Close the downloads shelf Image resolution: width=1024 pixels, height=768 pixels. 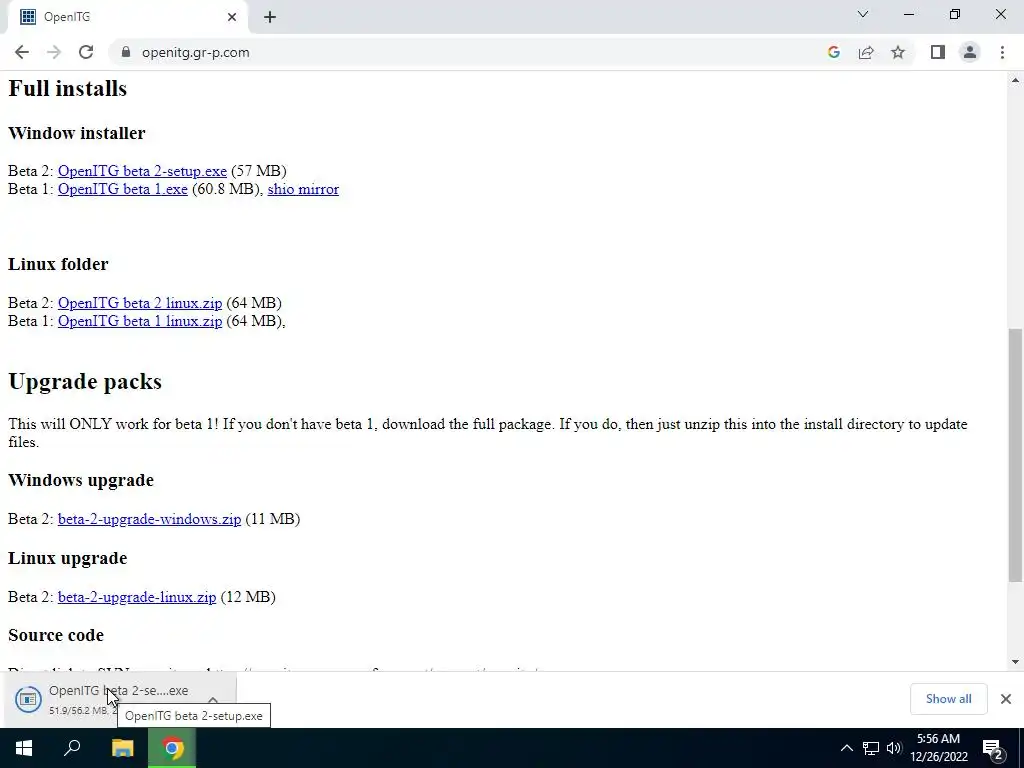[1006, 699]
